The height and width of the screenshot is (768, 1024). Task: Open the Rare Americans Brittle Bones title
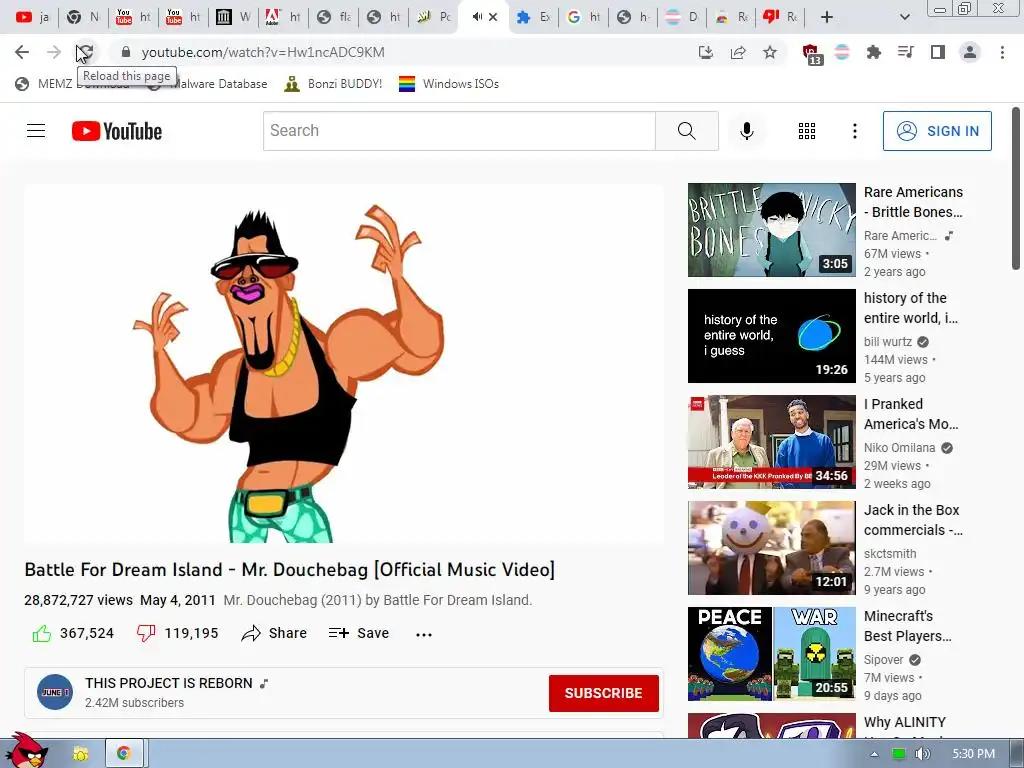pos(913,202)
